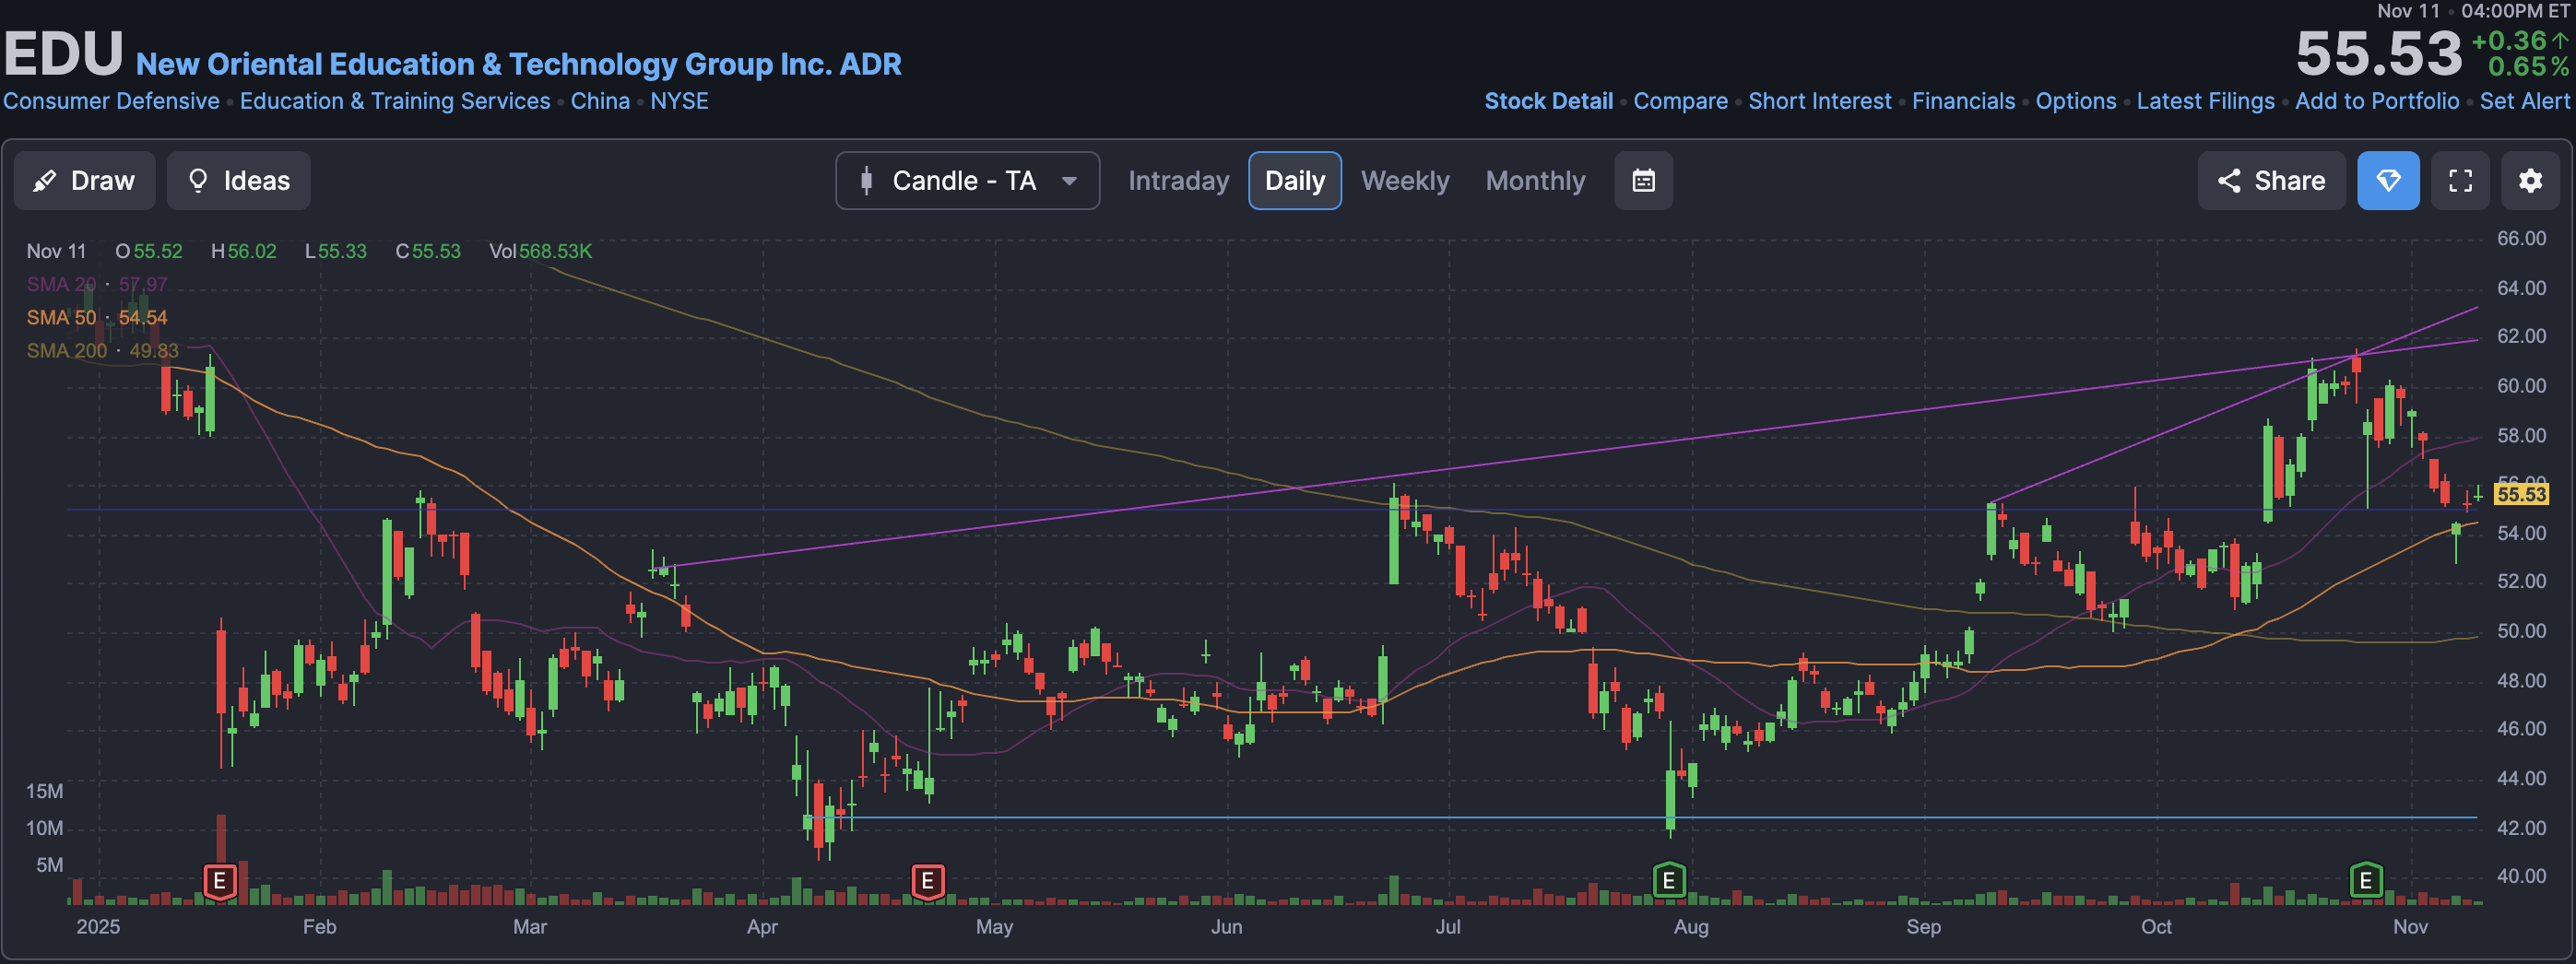This screenshot has height=964, width=2576.
Task: Toggle fullscreen chart view
Action: [x=2460, y=180]
